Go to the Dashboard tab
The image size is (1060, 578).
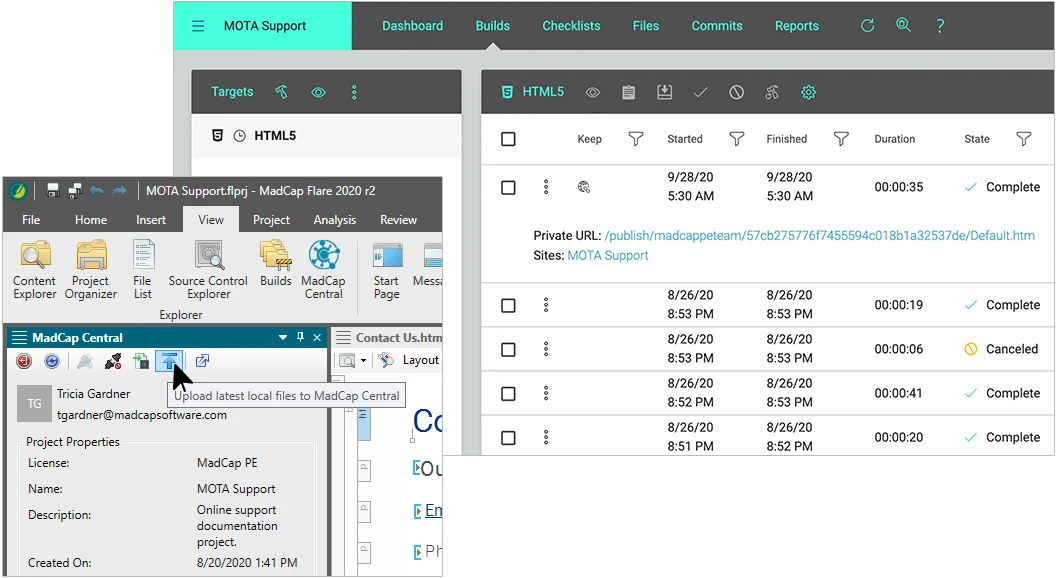pos(412,26)
